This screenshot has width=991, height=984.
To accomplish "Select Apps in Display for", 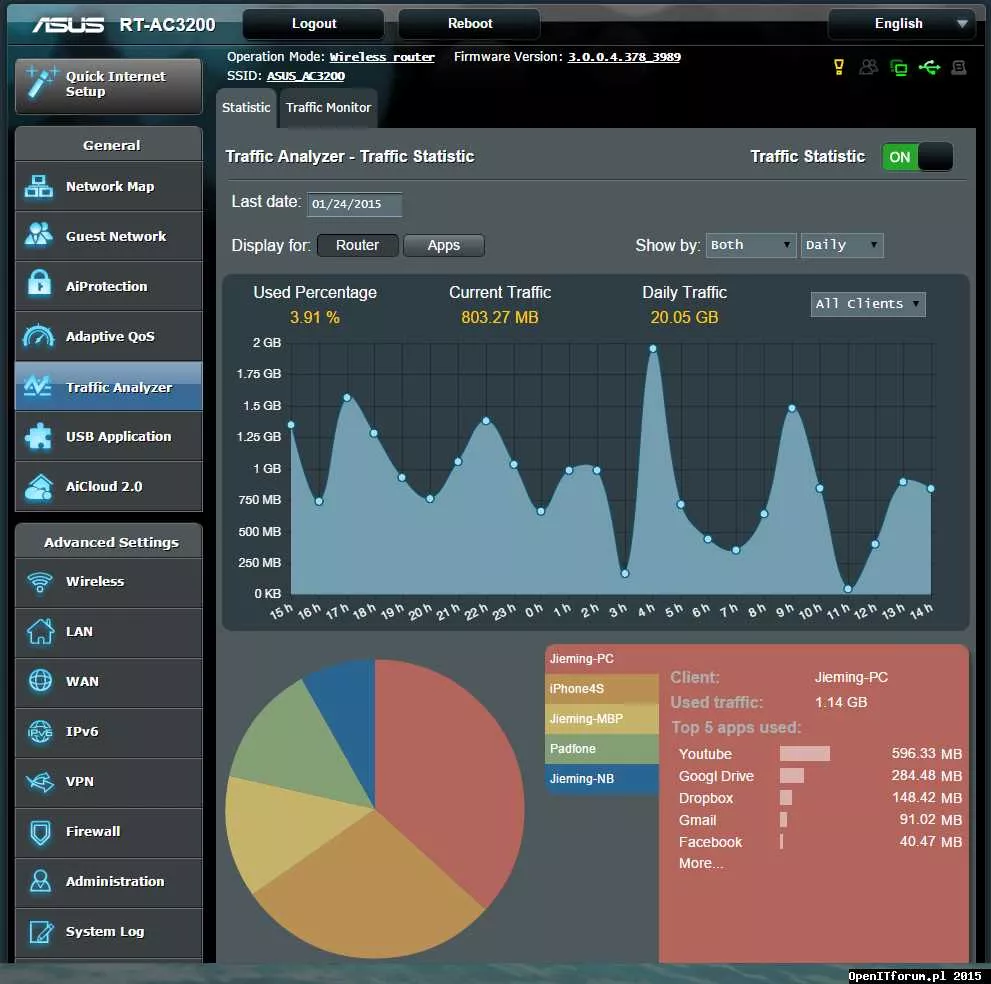I will click(444, 245).
